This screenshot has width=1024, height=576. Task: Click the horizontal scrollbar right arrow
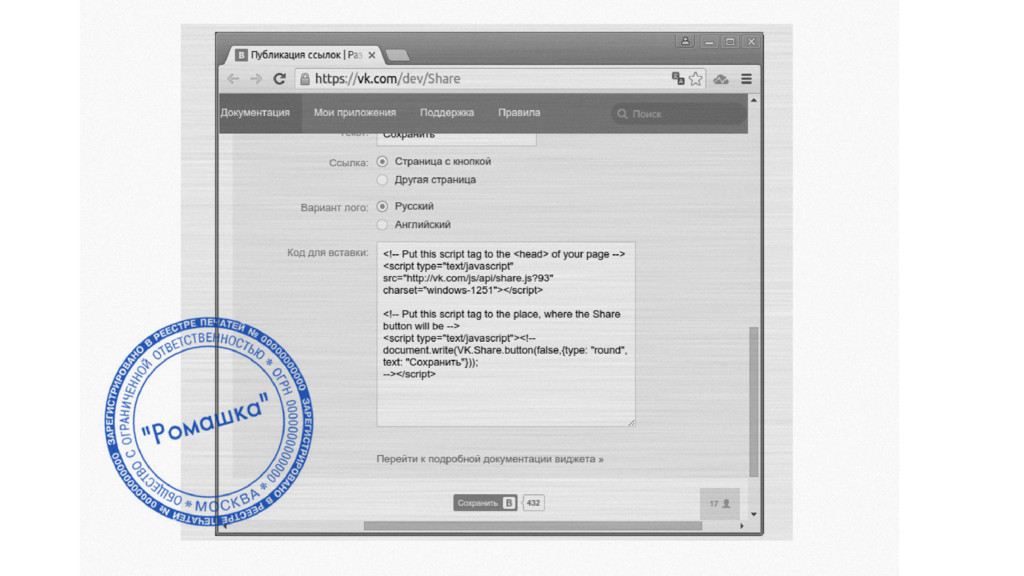coord(742,526)
